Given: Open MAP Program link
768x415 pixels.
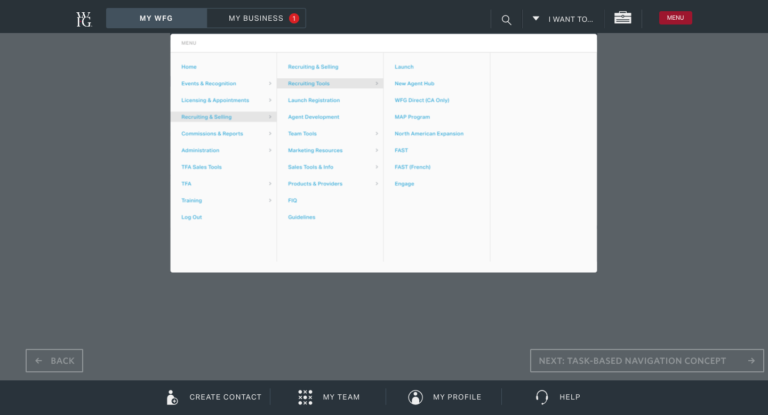Looking at the screenshot, I should (412, 117).
